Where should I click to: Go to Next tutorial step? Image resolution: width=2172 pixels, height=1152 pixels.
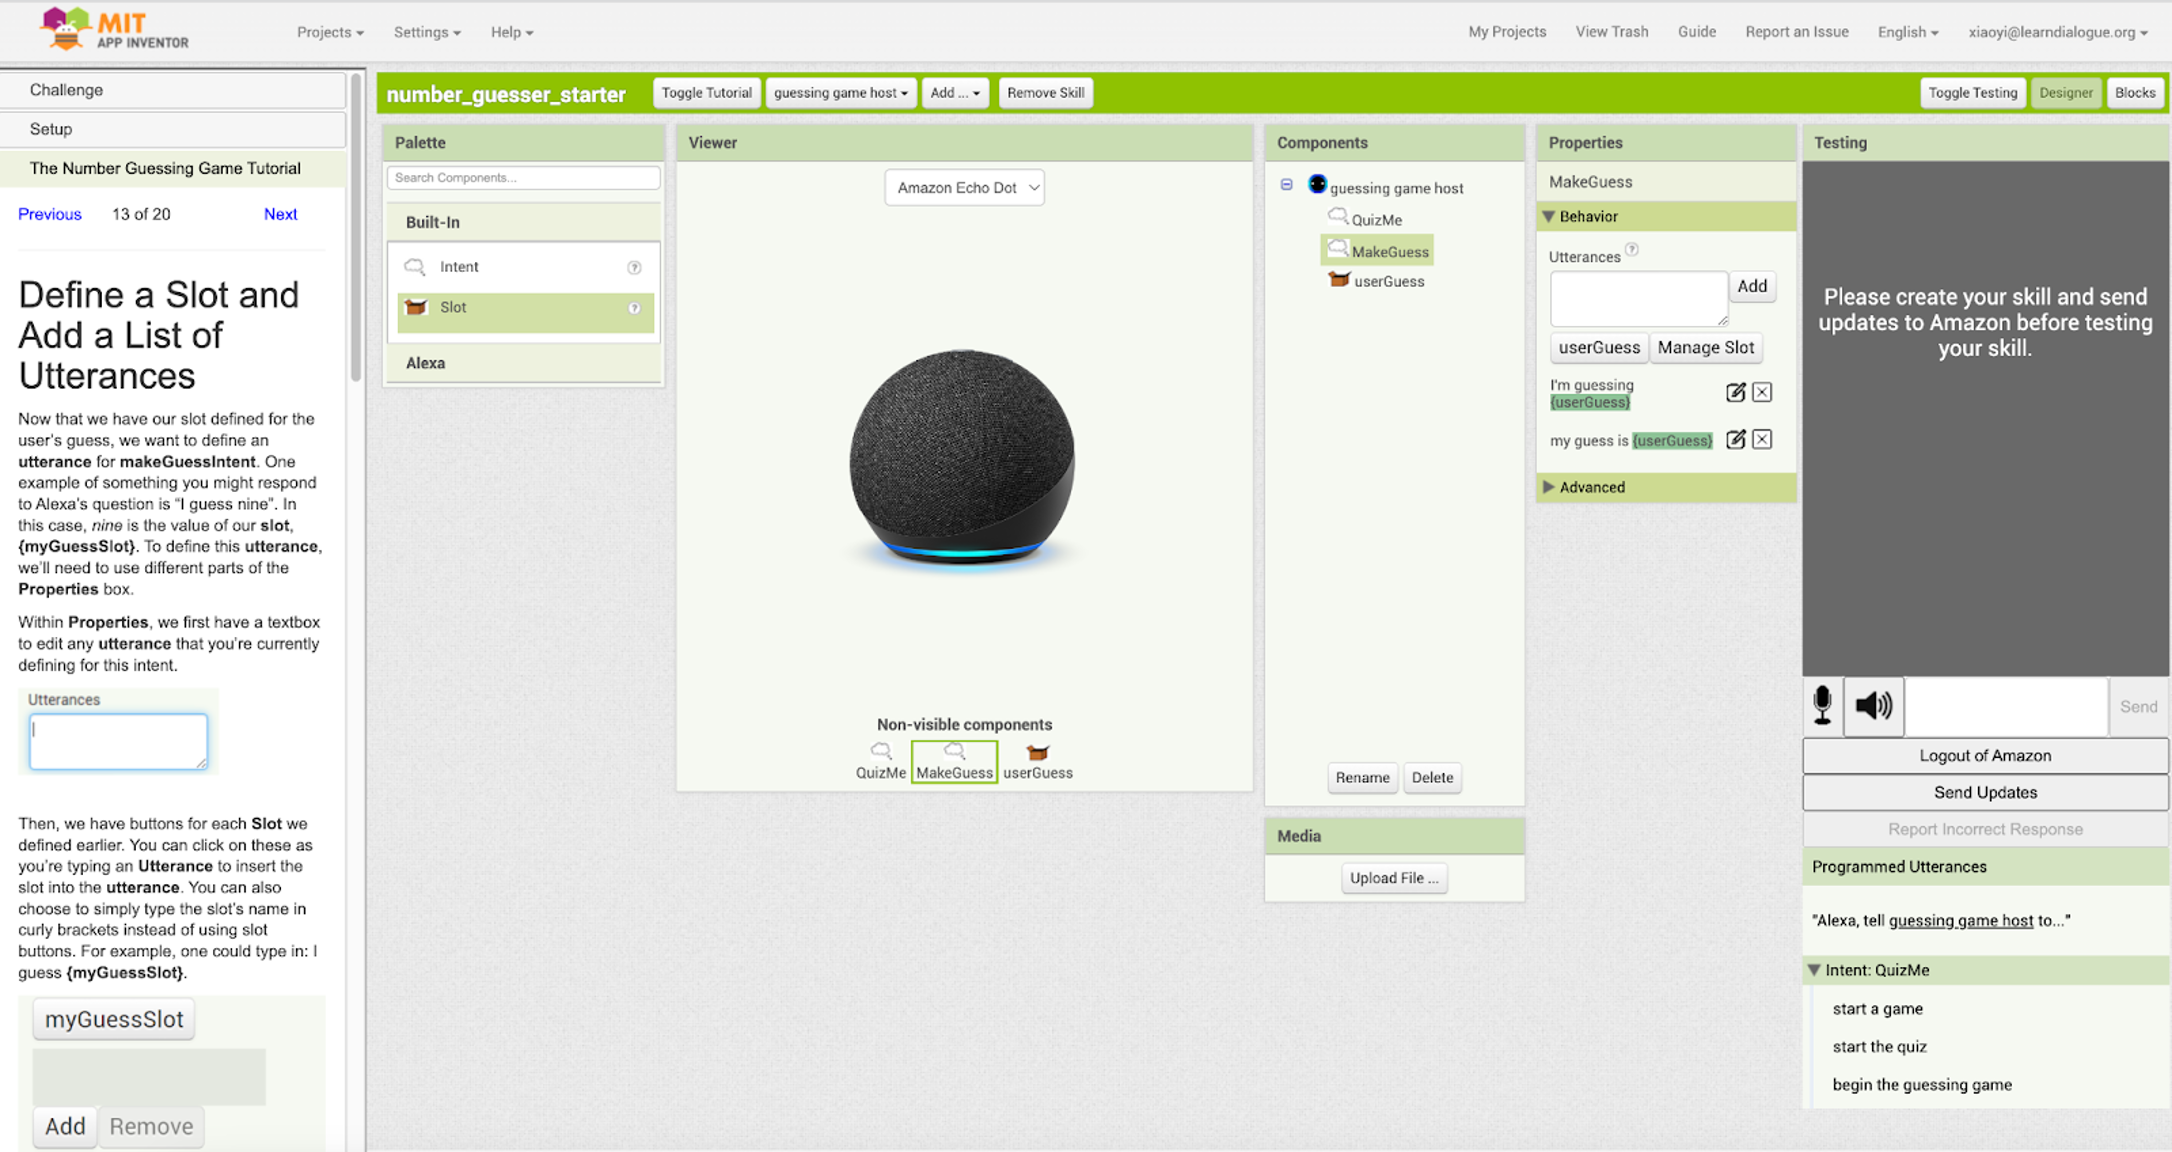point(280,214)
